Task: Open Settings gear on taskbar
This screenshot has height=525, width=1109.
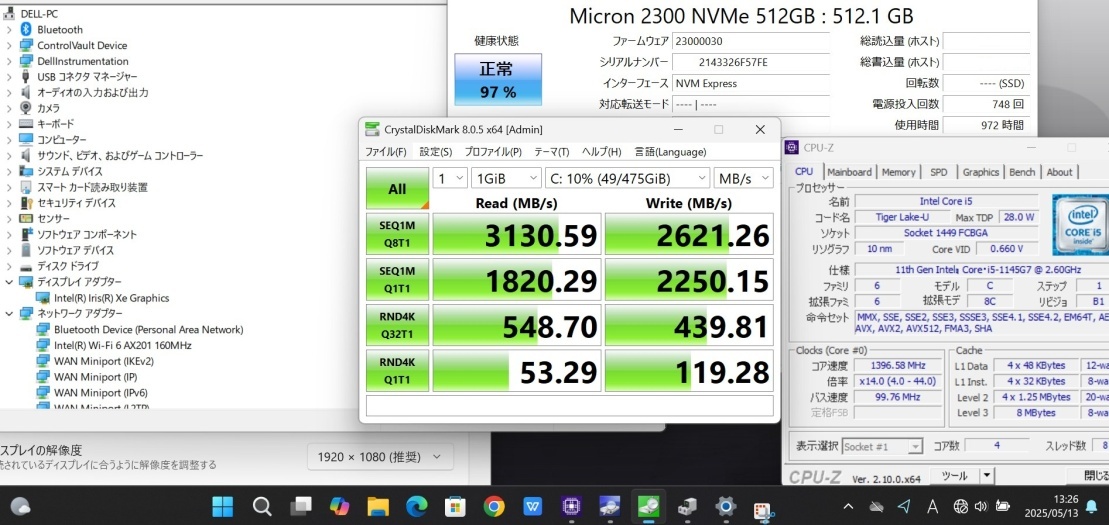Action: point(725,506)
